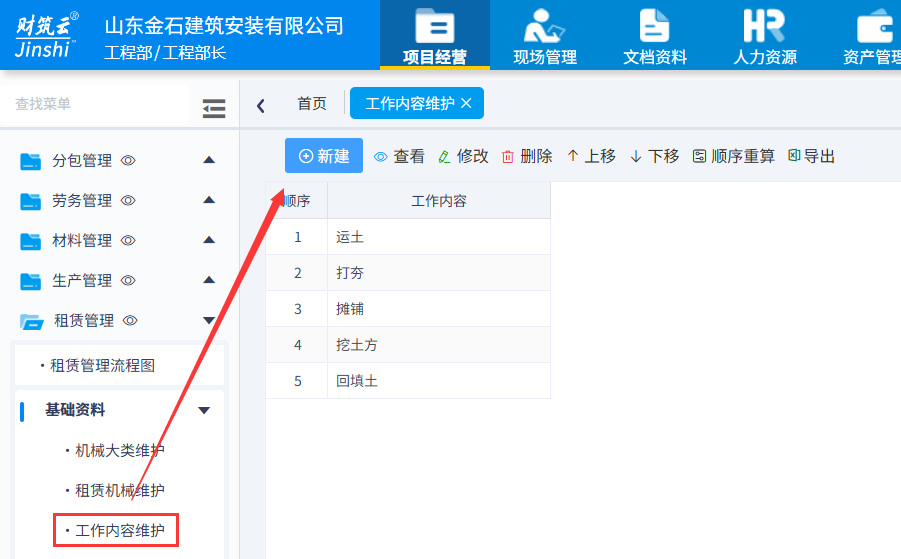Screen dimensions: 901x559
Task: Select the row 运土
Action: tap(408, 237)
